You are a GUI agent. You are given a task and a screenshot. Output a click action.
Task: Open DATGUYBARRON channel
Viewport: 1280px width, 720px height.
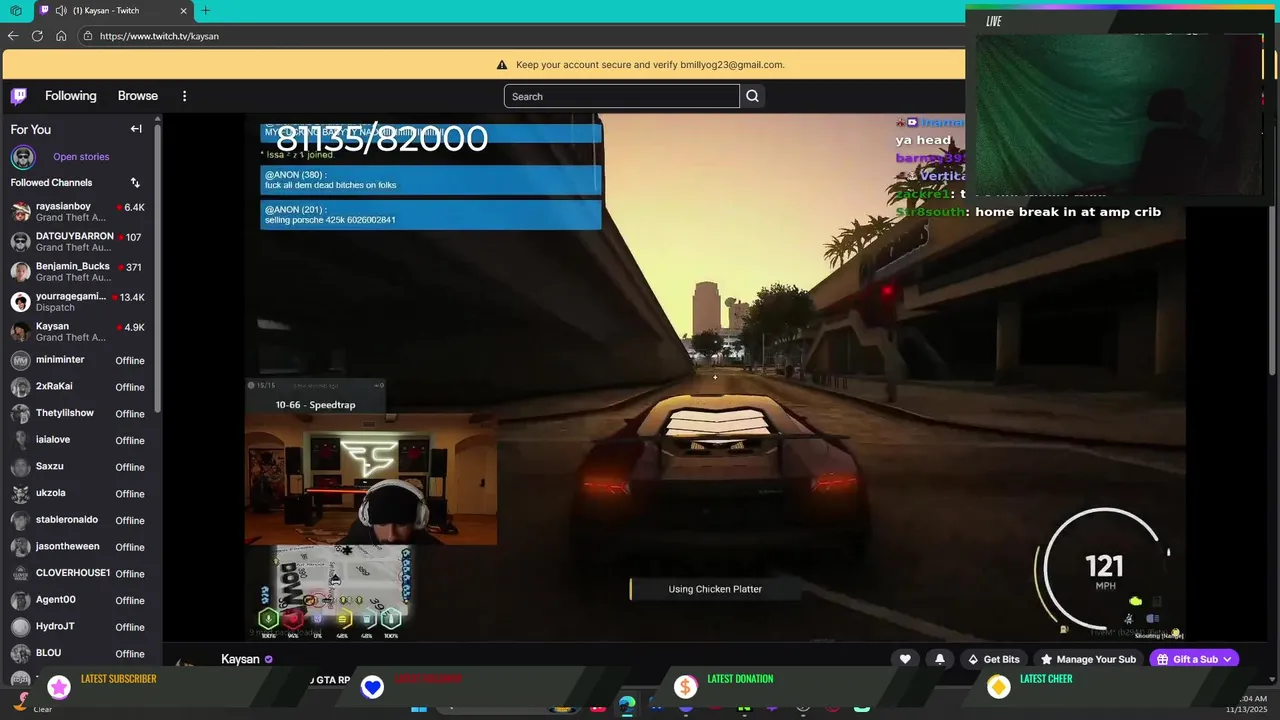(78, 241)
